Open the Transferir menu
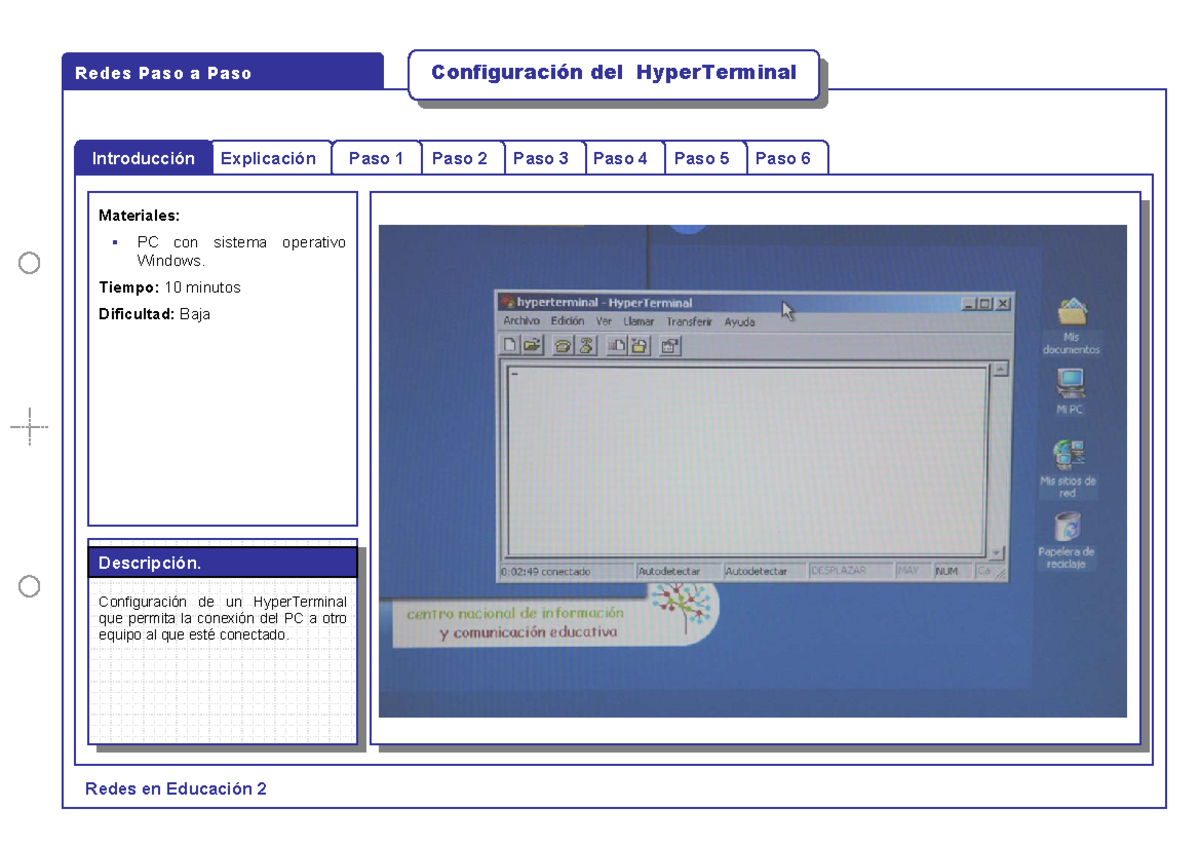The width and height of the screenshot is (1200, 848). click(x=690, y=322)
